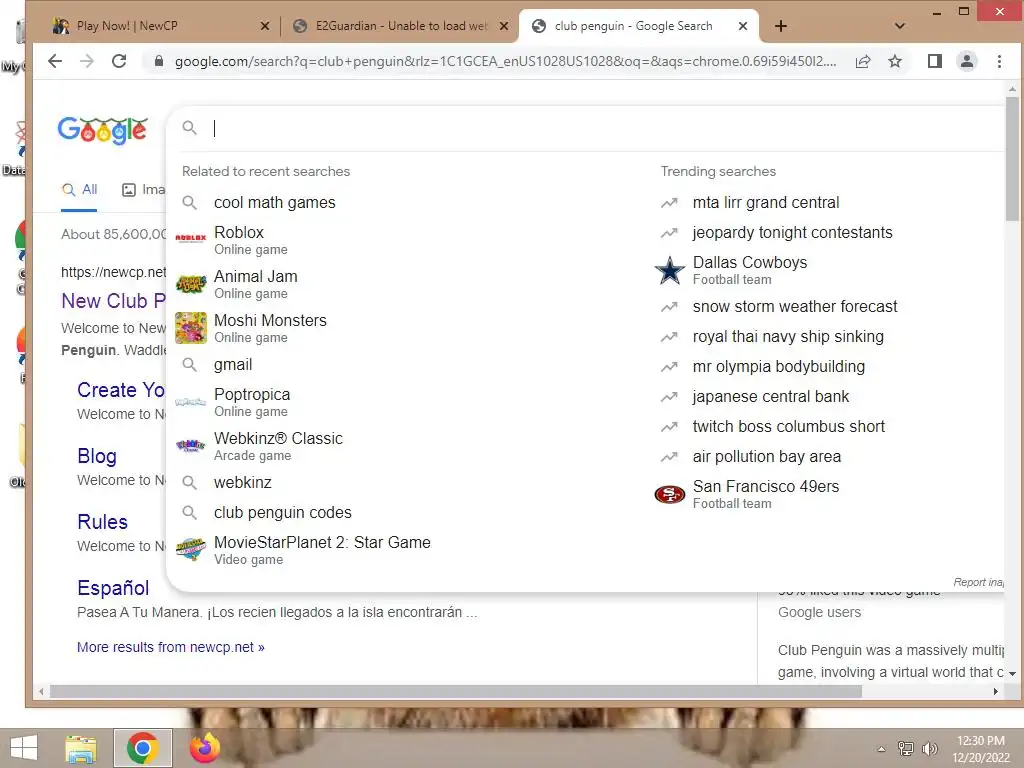Click the vertical scrollbar thumb
This screenshot has width=1024, height=768.
[1012, 159]
